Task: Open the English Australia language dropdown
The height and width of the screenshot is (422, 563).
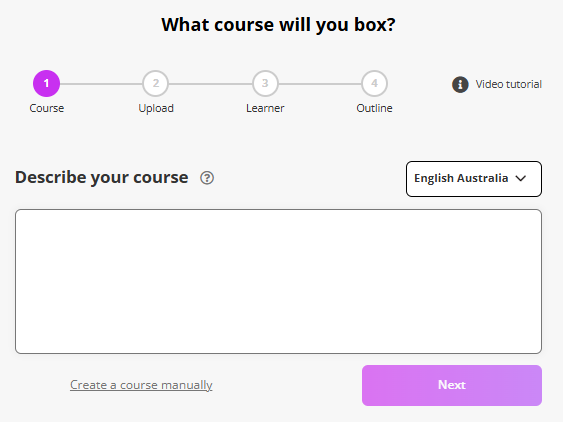Action: (x=474, y=179)
